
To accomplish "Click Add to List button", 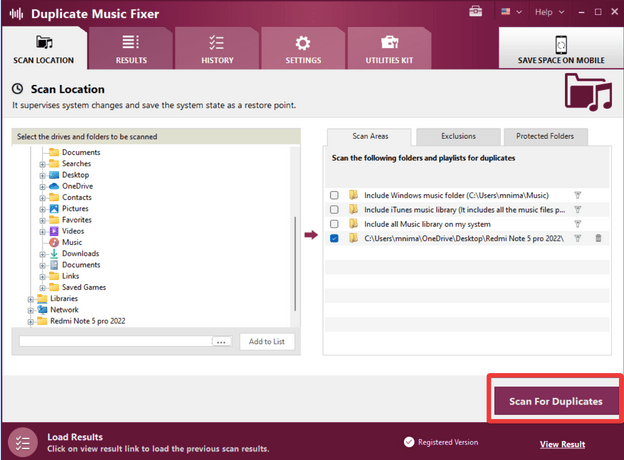I will (267, 341).
